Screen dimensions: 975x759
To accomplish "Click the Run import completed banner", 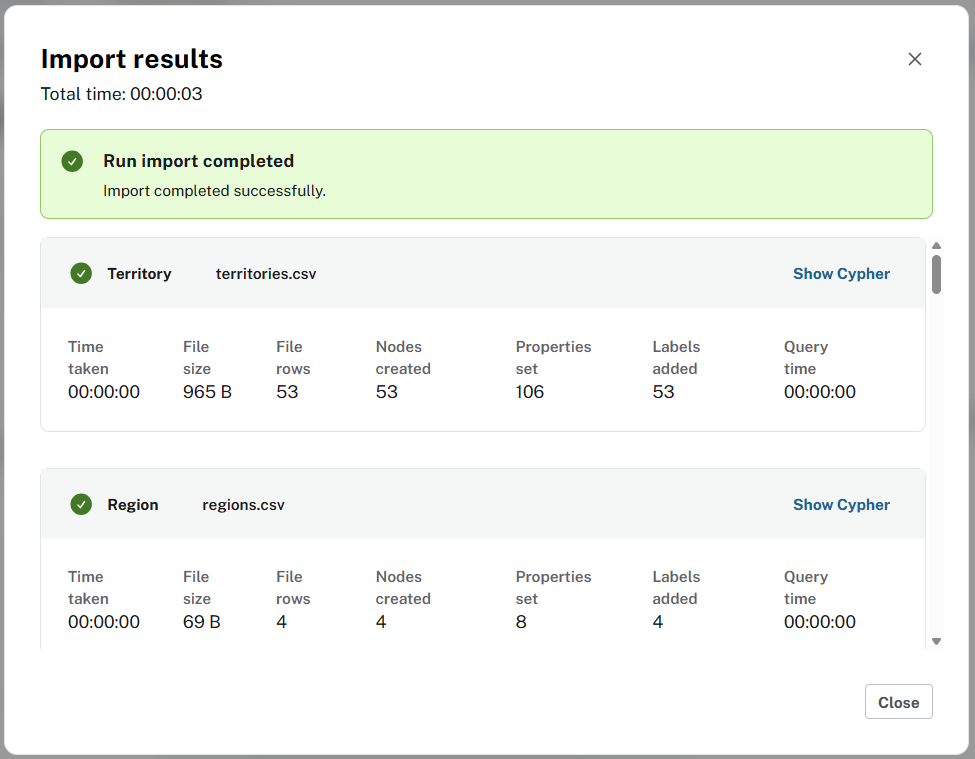I will pos(486,172).
